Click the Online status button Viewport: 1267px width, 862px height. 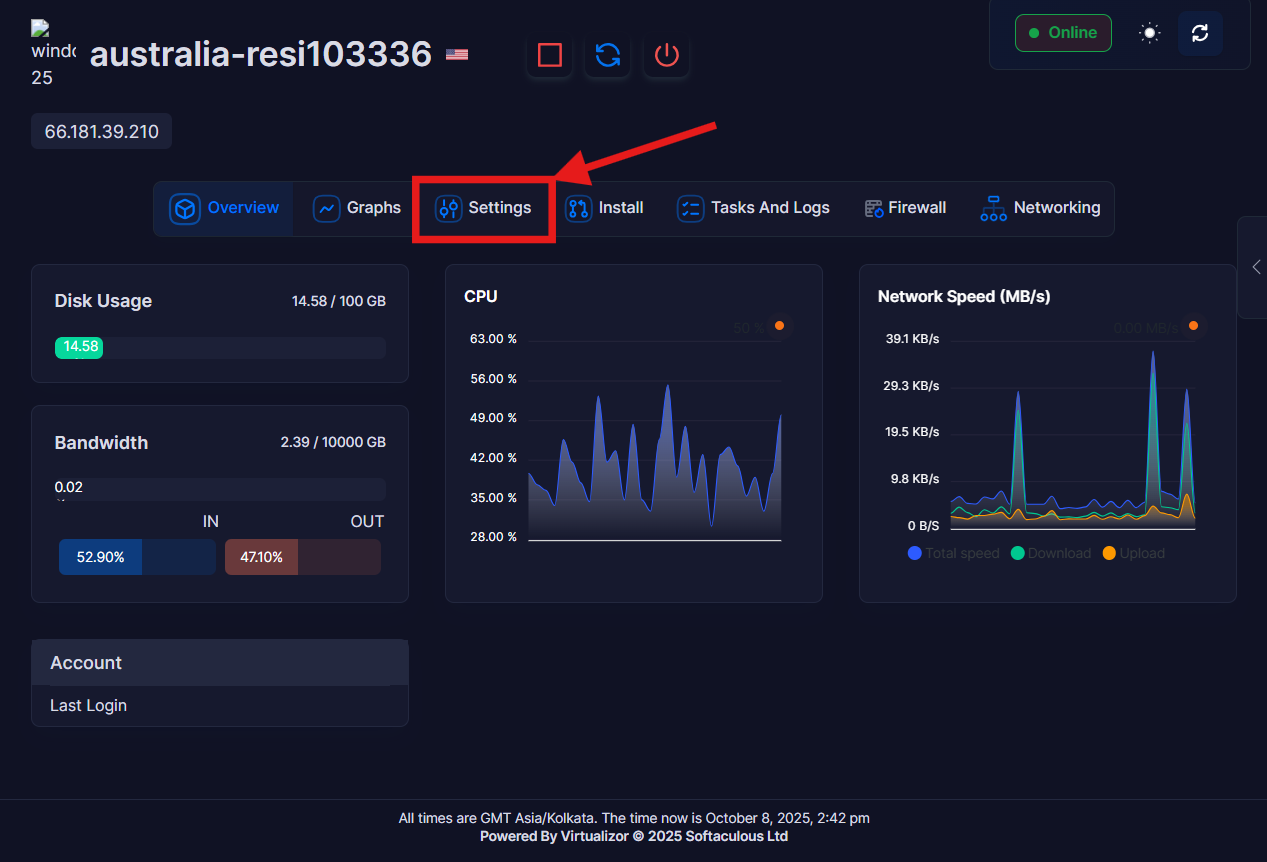tap(1063, 33)
